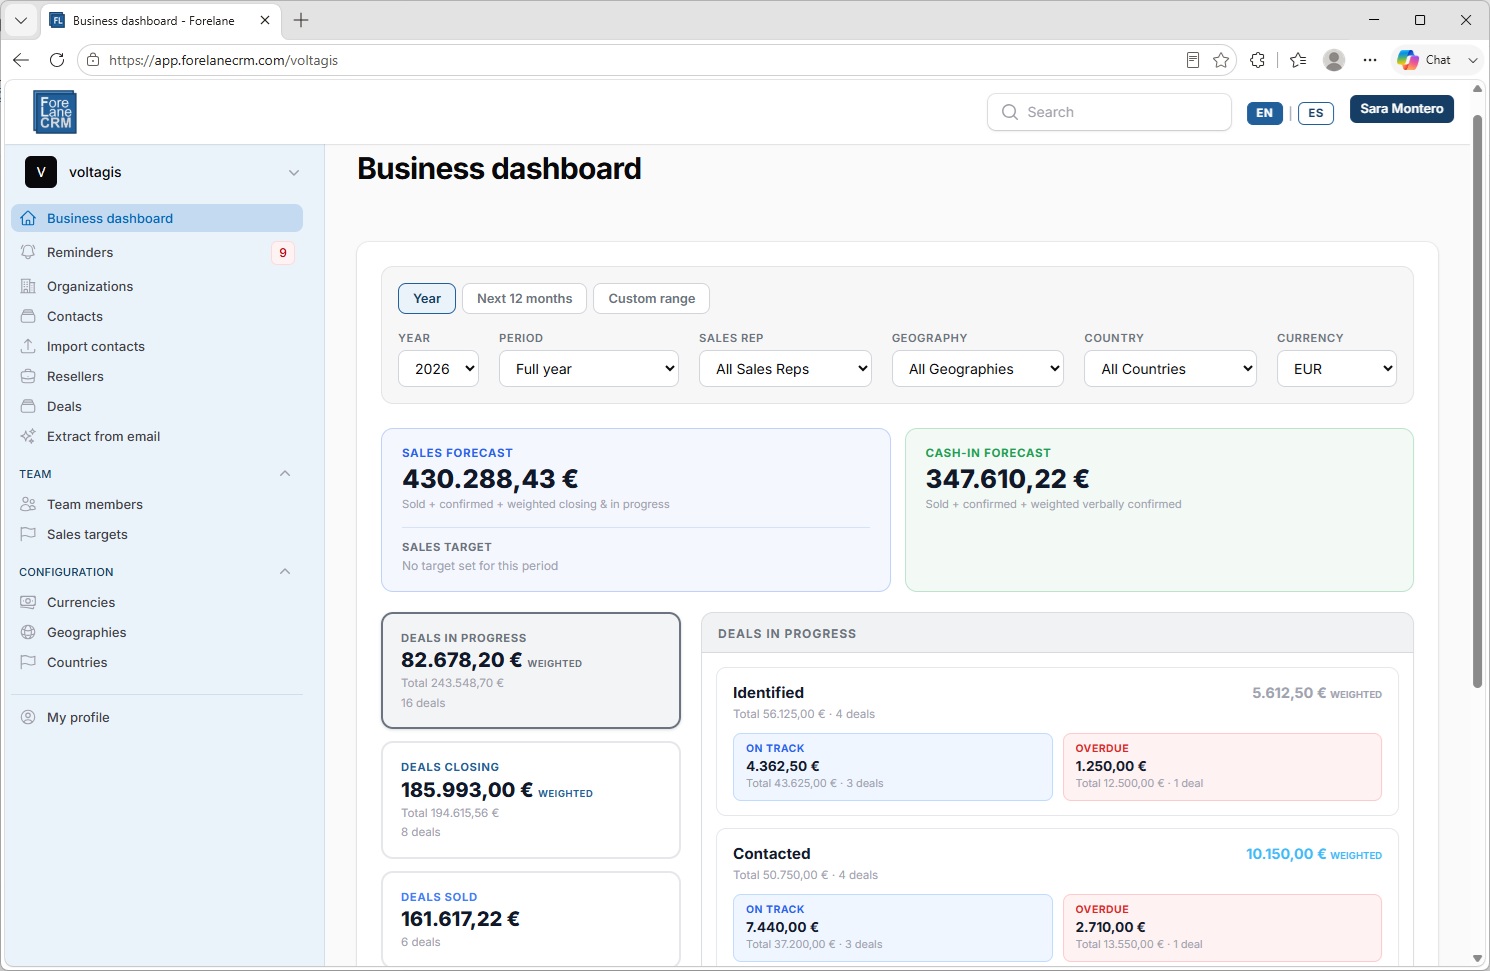Click the search magnifier icon
This screenshot has width=1490, height=971.
coord(1010,112)
